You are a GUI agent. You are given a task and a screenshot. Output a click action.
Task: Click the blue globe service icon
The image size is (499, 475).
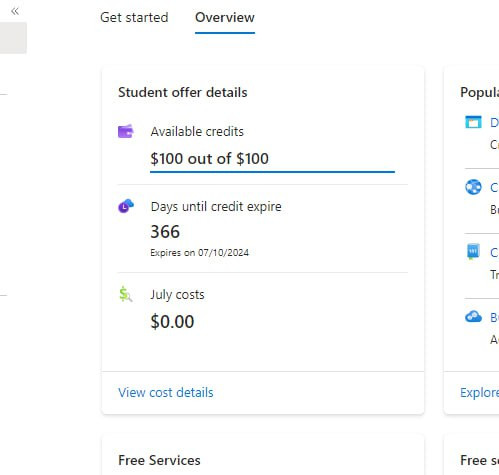click(x=473, y=187)
